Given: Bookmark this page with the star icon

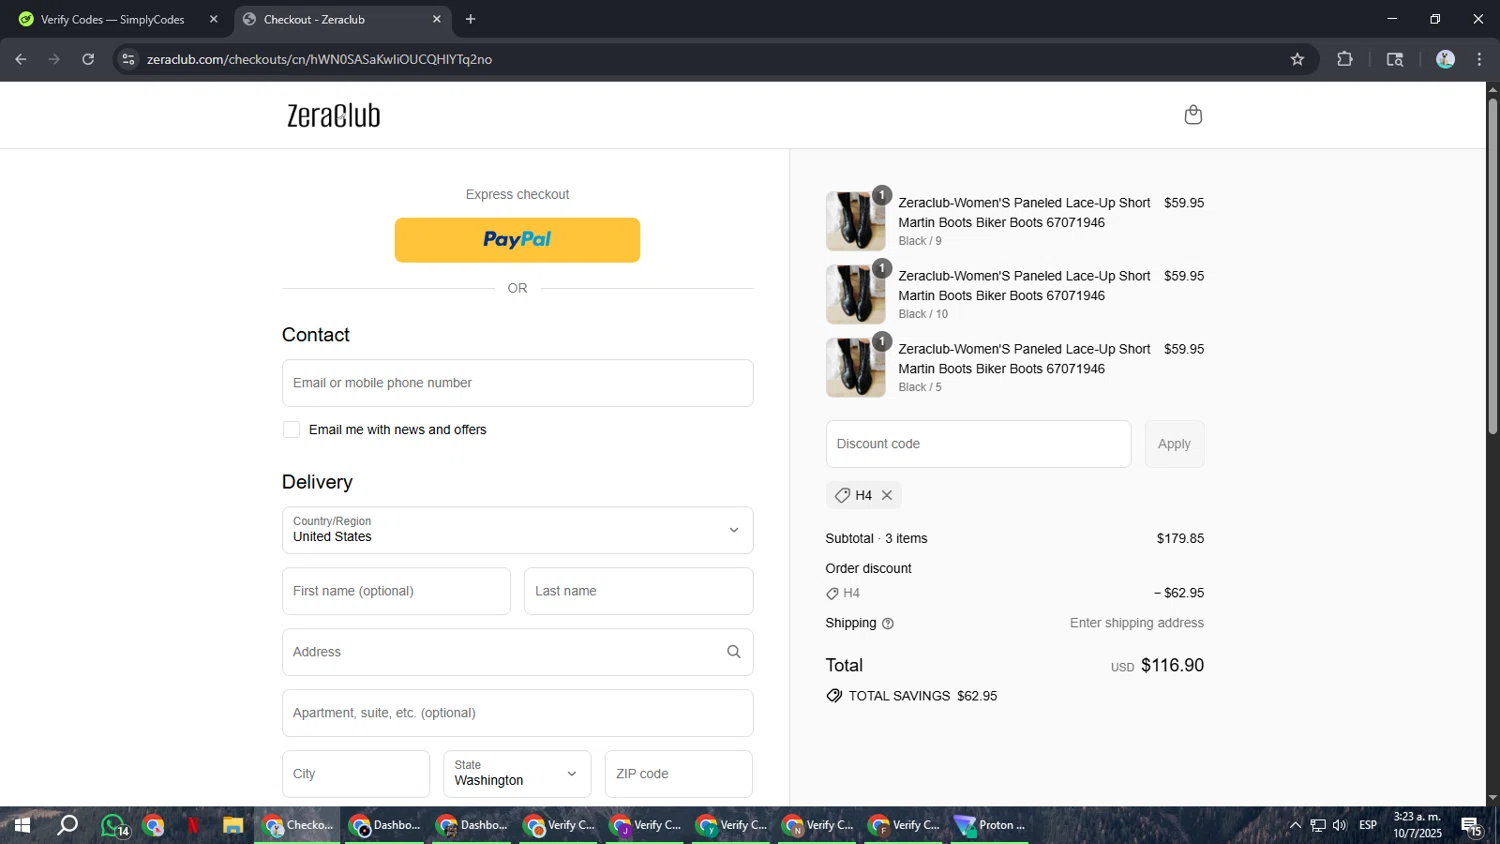Looking at the screenshot, I should pyautogui.click(x=1297, y=59).
